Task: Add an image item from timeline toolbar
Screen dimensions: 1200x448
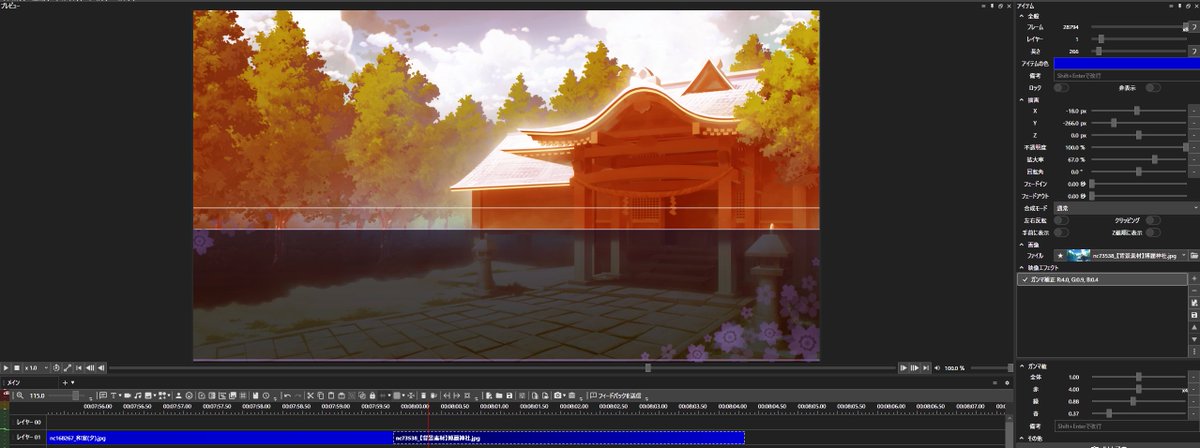Action: pos(148,395)
